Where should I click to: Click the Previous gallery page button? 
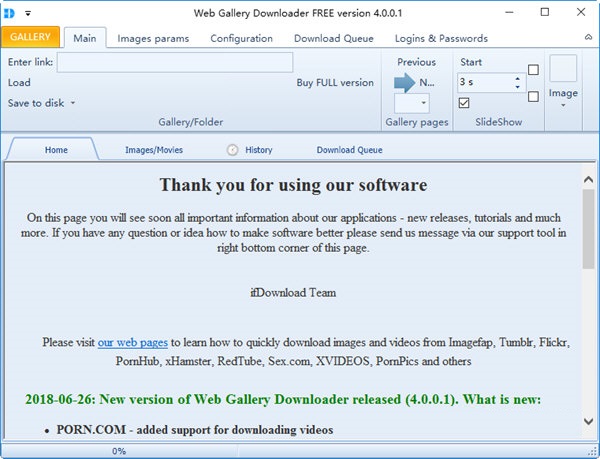pyautogui.click(x=416, y=62)
